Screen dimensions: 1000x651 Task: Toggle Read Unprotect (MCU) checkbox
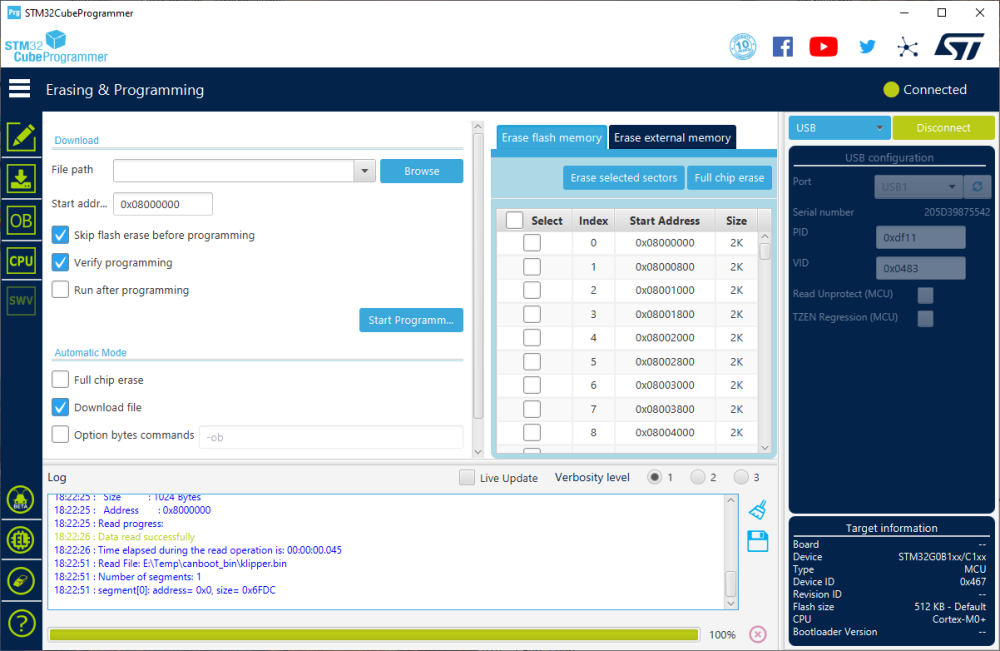click(x=925, y=295)
